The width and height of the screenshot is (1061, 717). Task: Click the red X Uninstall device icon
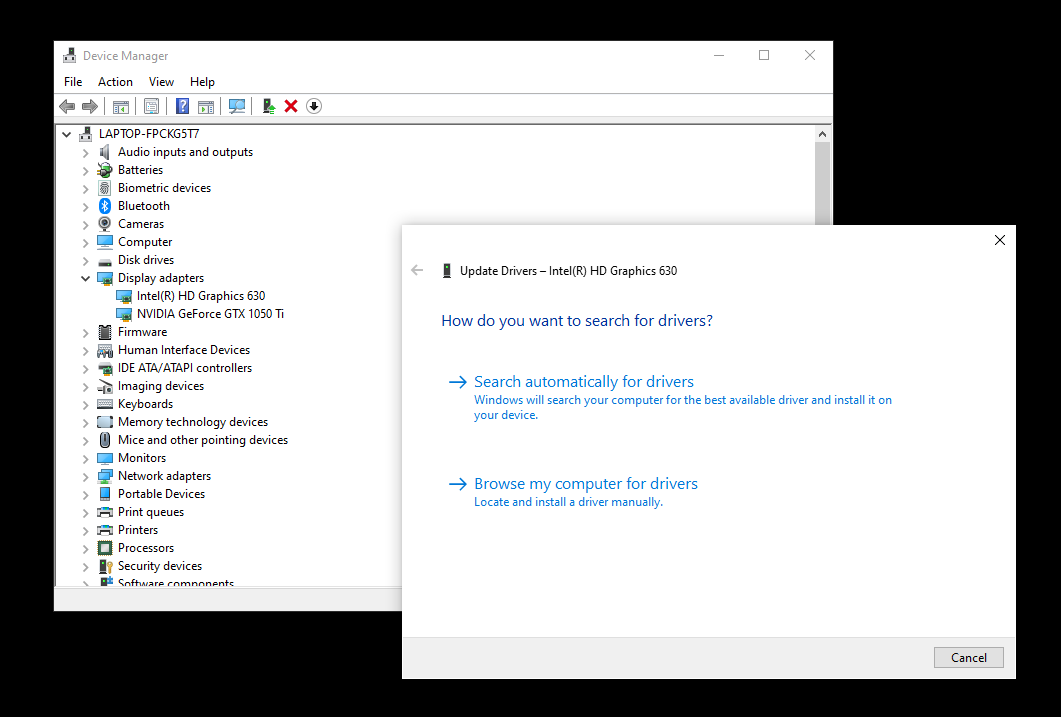tap(291, 106)
